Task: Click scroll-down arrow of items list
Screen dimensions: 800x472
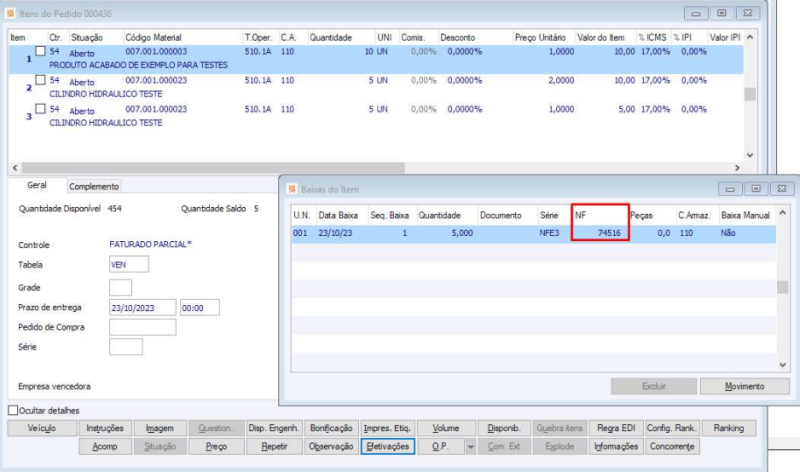Action: click(x=750, y=155)
